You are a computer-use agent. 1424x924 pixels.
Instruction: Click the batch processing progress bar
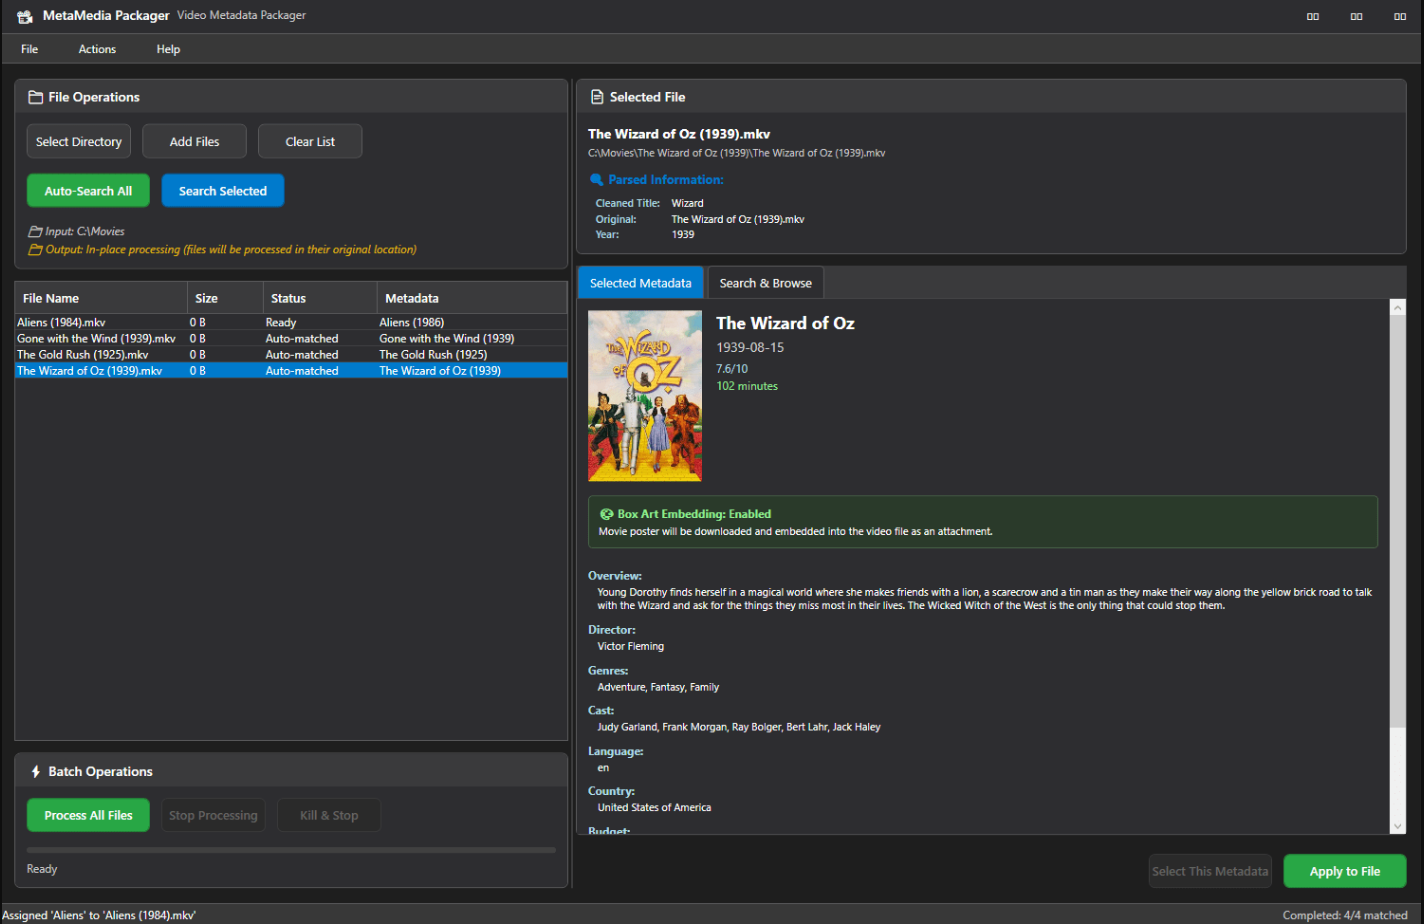(291, 850)
